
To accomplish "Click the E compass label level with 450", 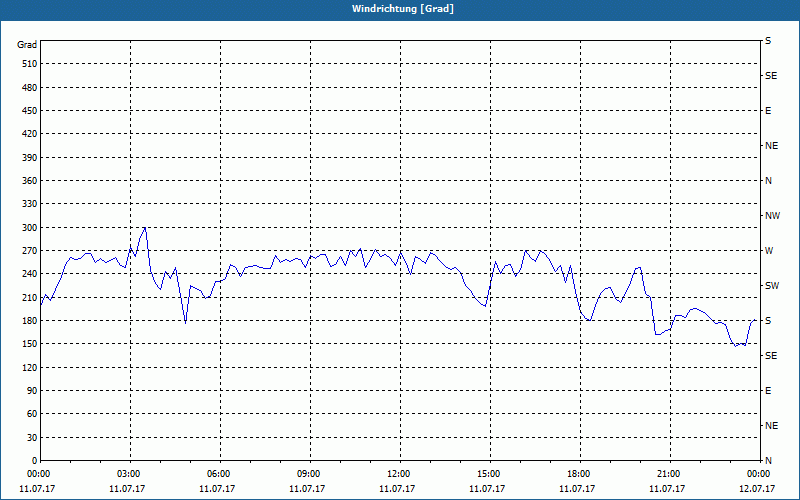I will pos(768,111).
